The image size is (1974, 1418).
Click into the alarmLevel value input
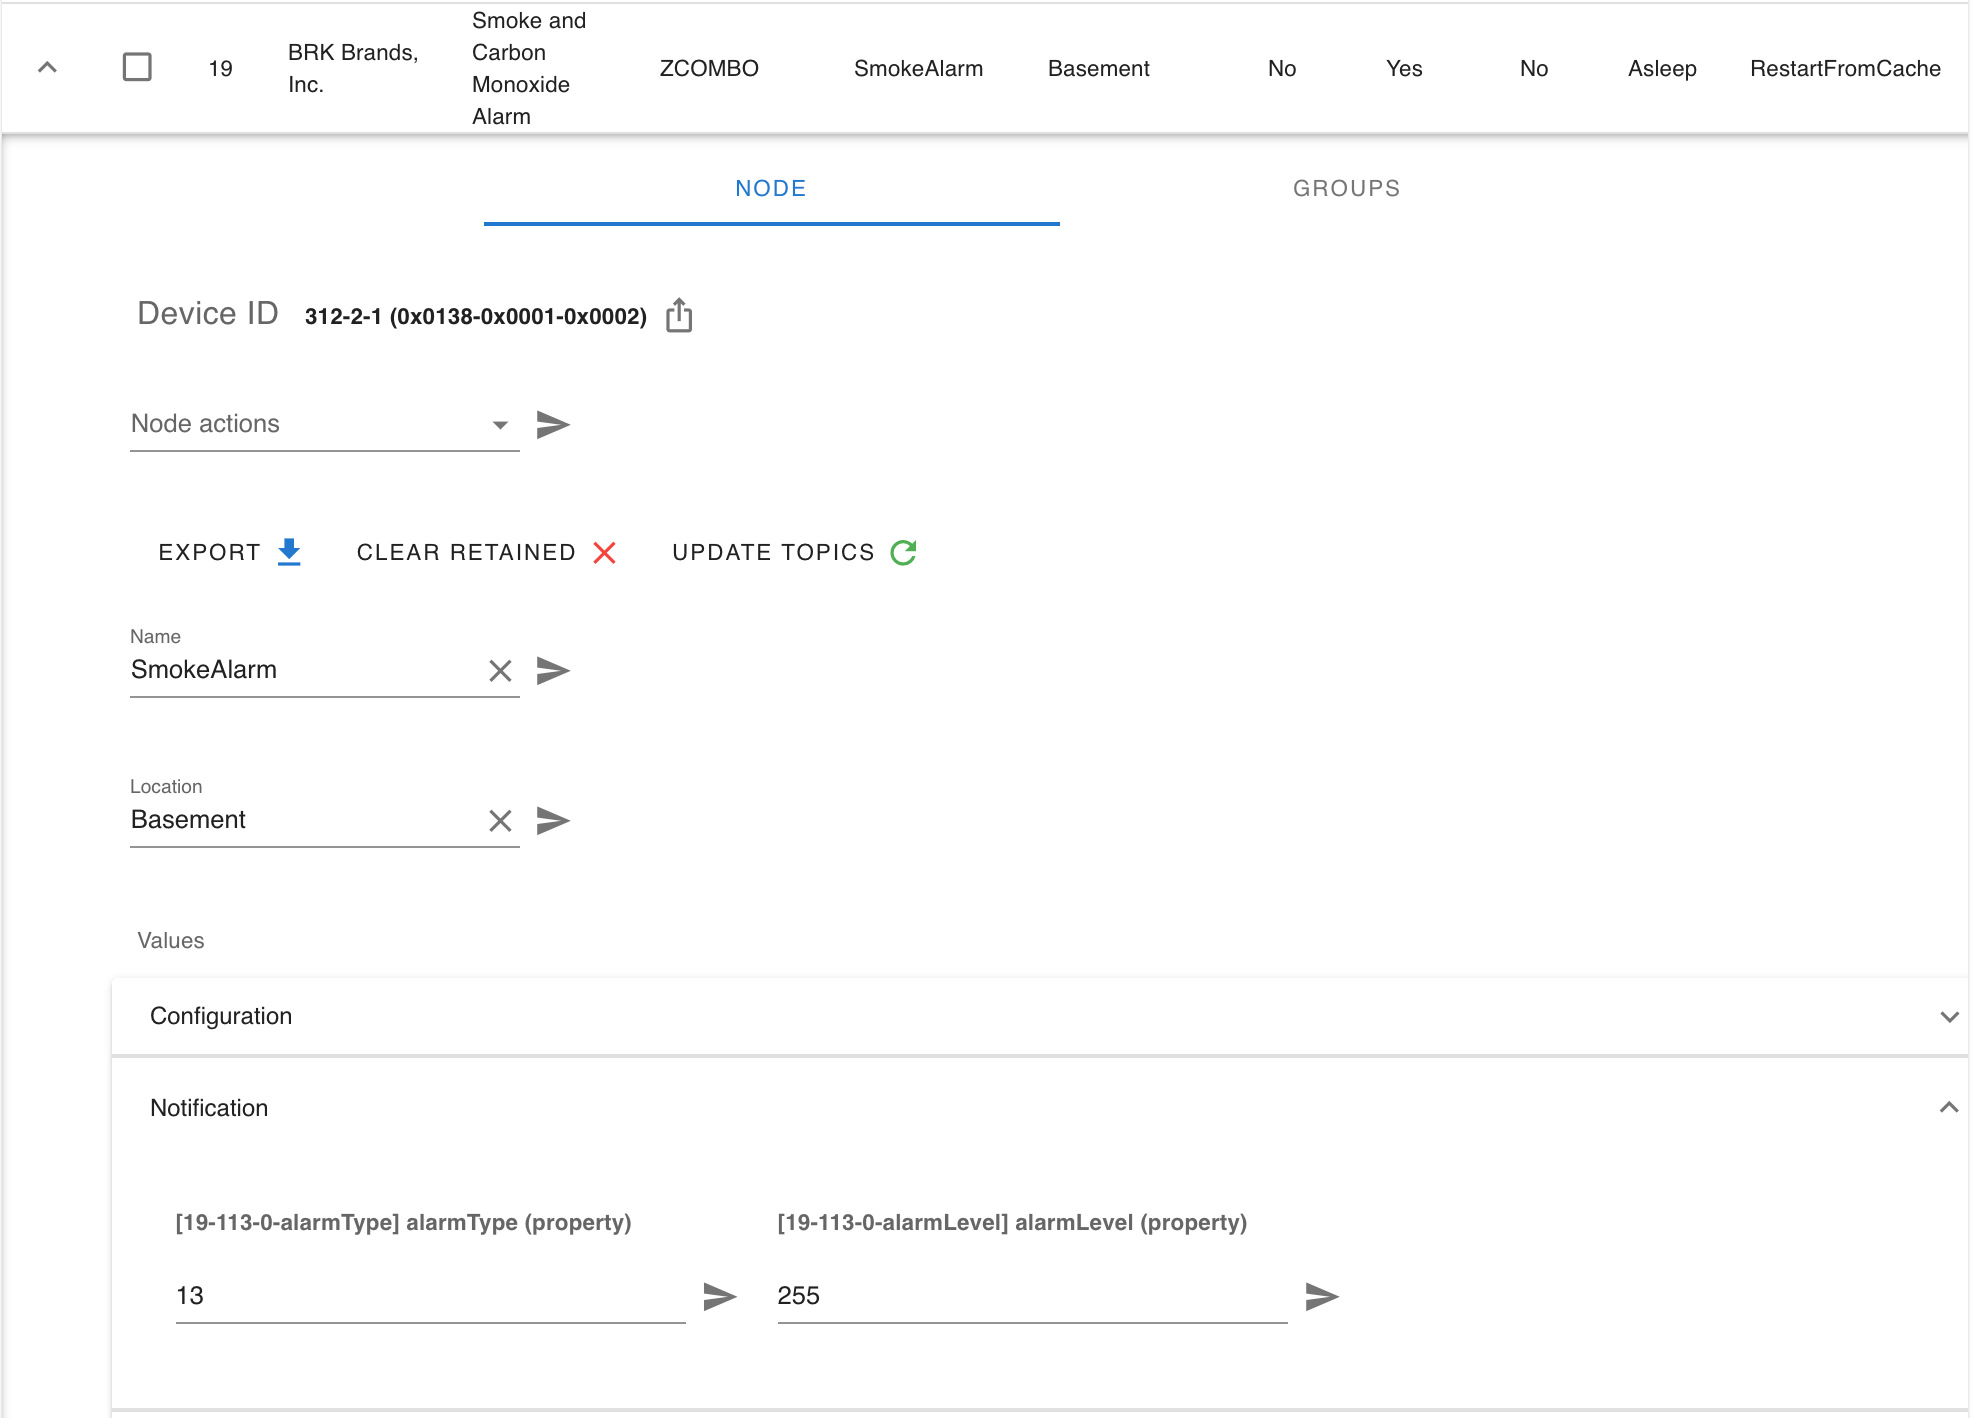click(x=1030, y=1296)
